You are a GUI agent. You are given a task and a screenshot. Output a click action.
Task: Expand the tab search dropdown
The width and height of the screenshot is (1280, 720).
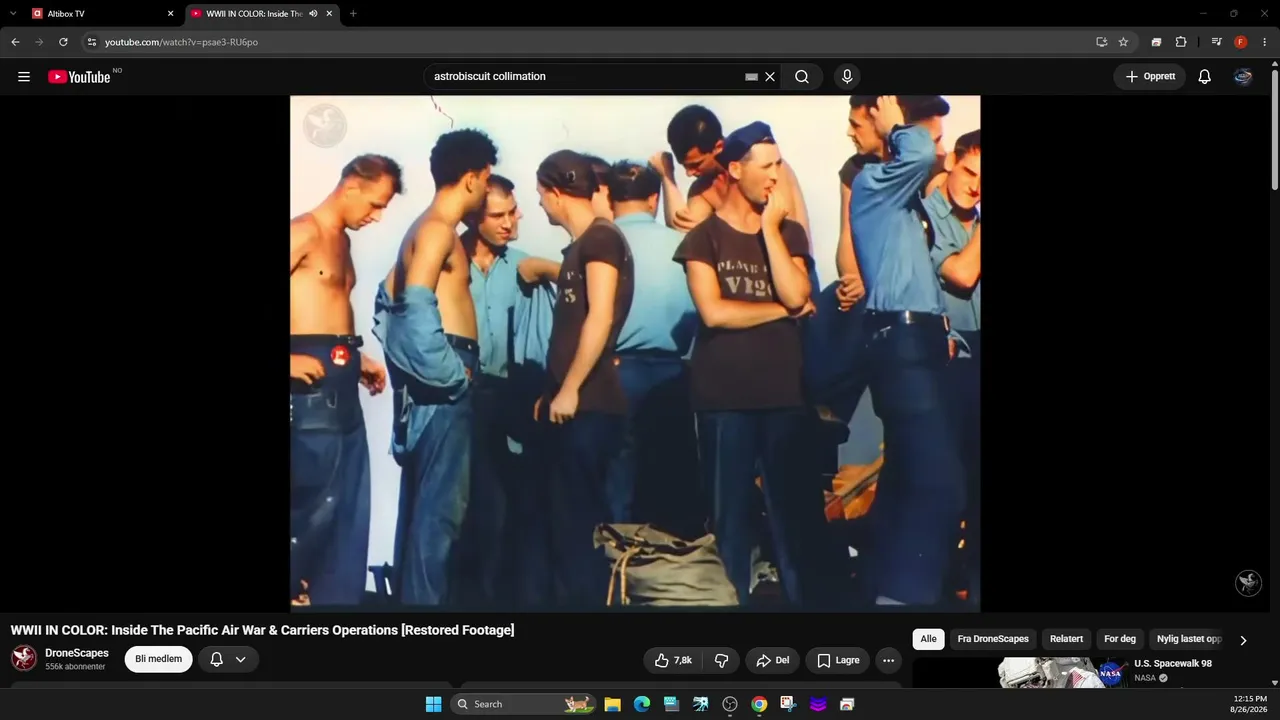13,14
